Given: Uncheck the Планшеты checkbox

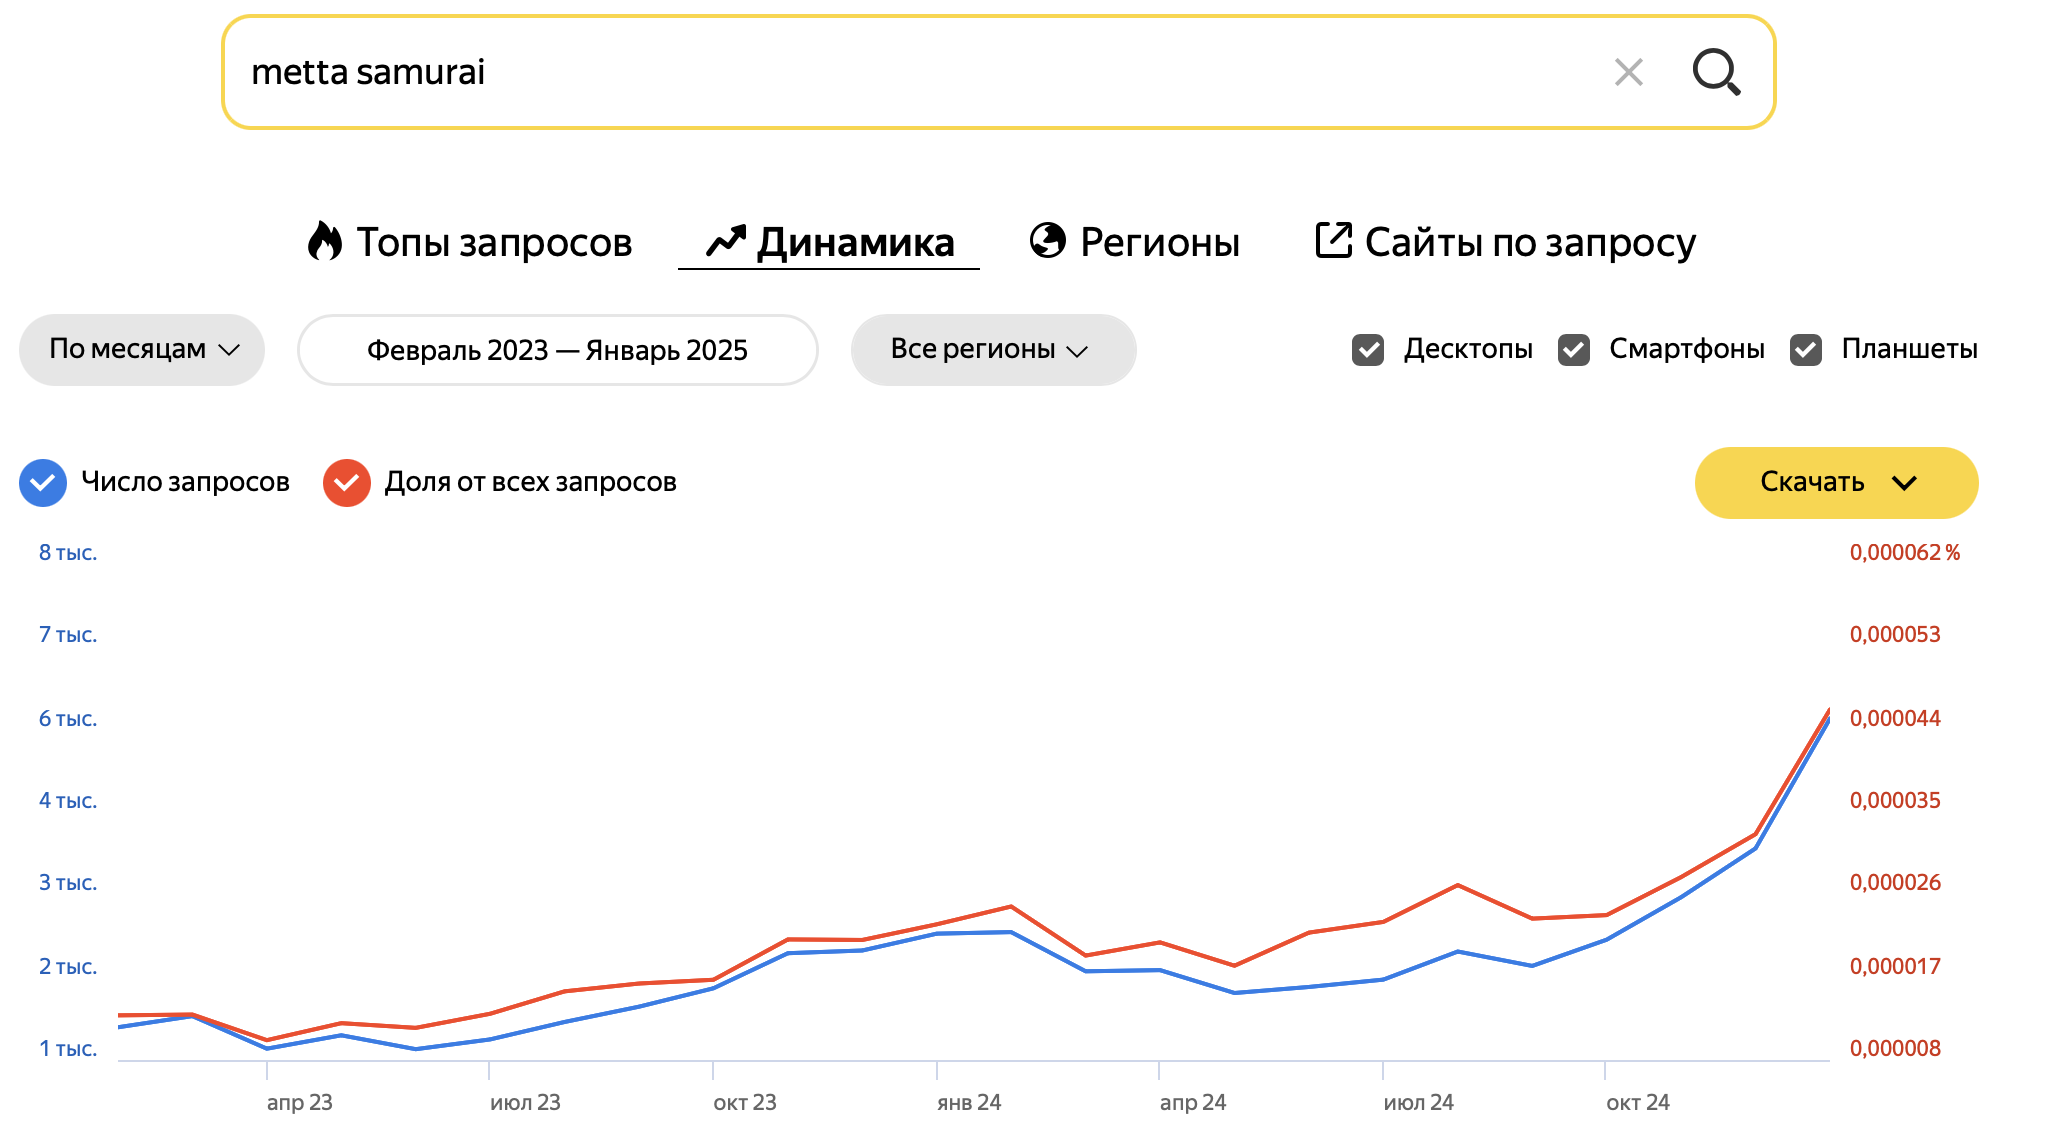Looking at the screenshot, I should tap(1806, 350).
